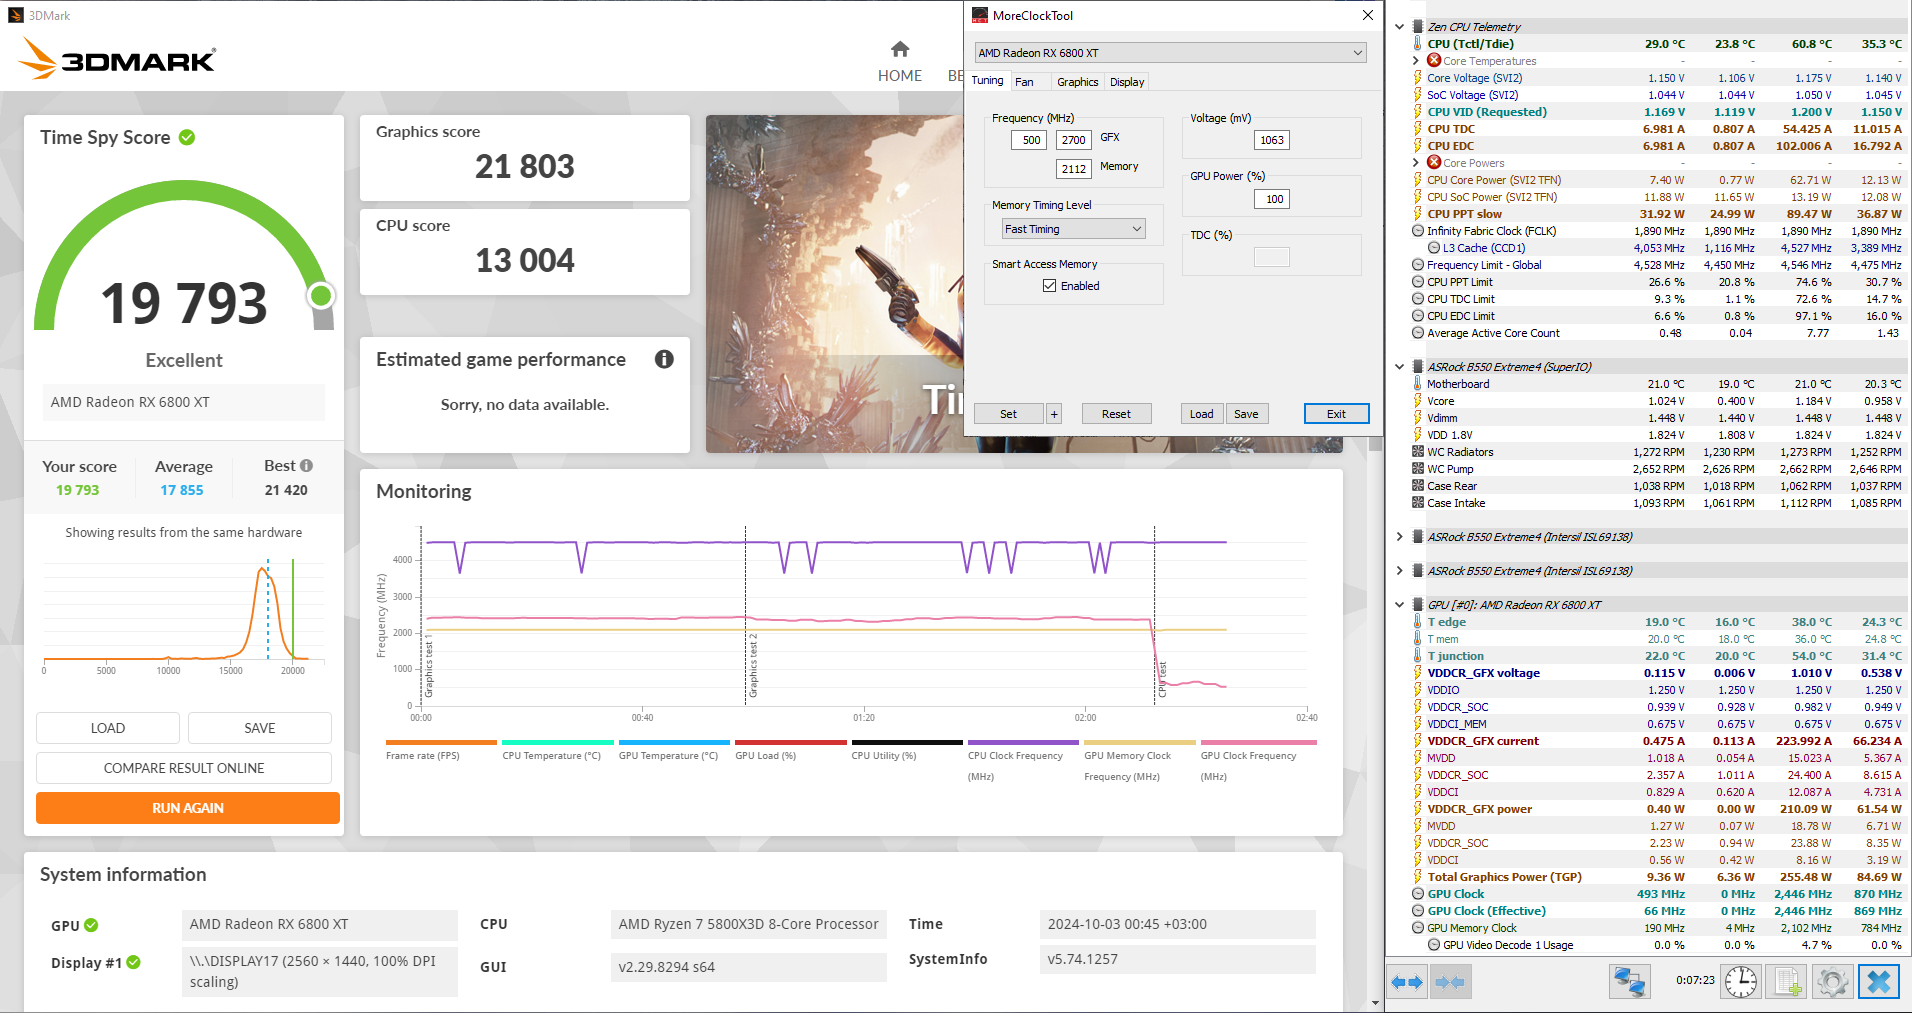
Task: Click the 3DMark home icon
Action: click(x=900, y=49)
